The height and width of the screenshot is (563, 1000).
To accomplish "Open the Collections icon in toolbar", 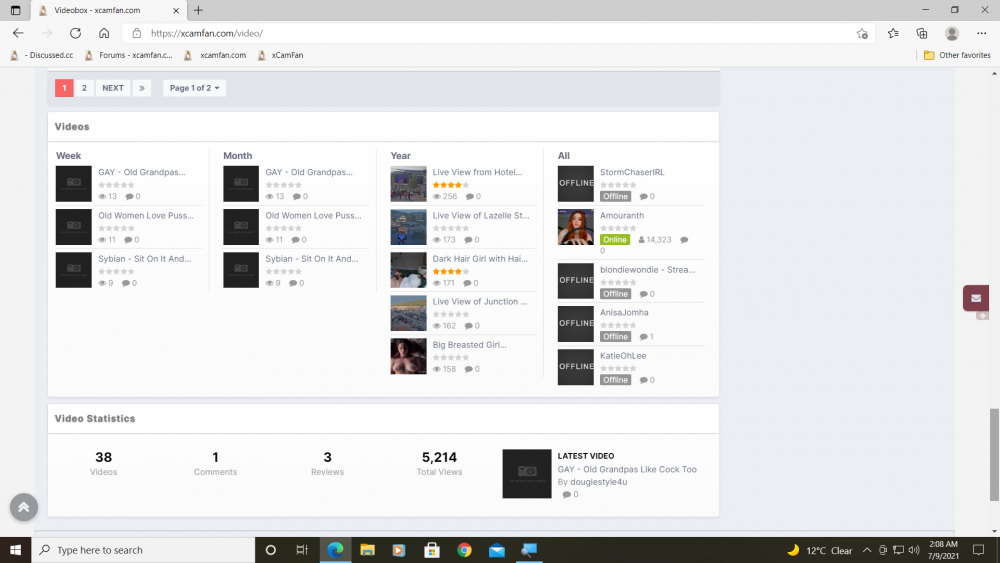I will point(922,33).
